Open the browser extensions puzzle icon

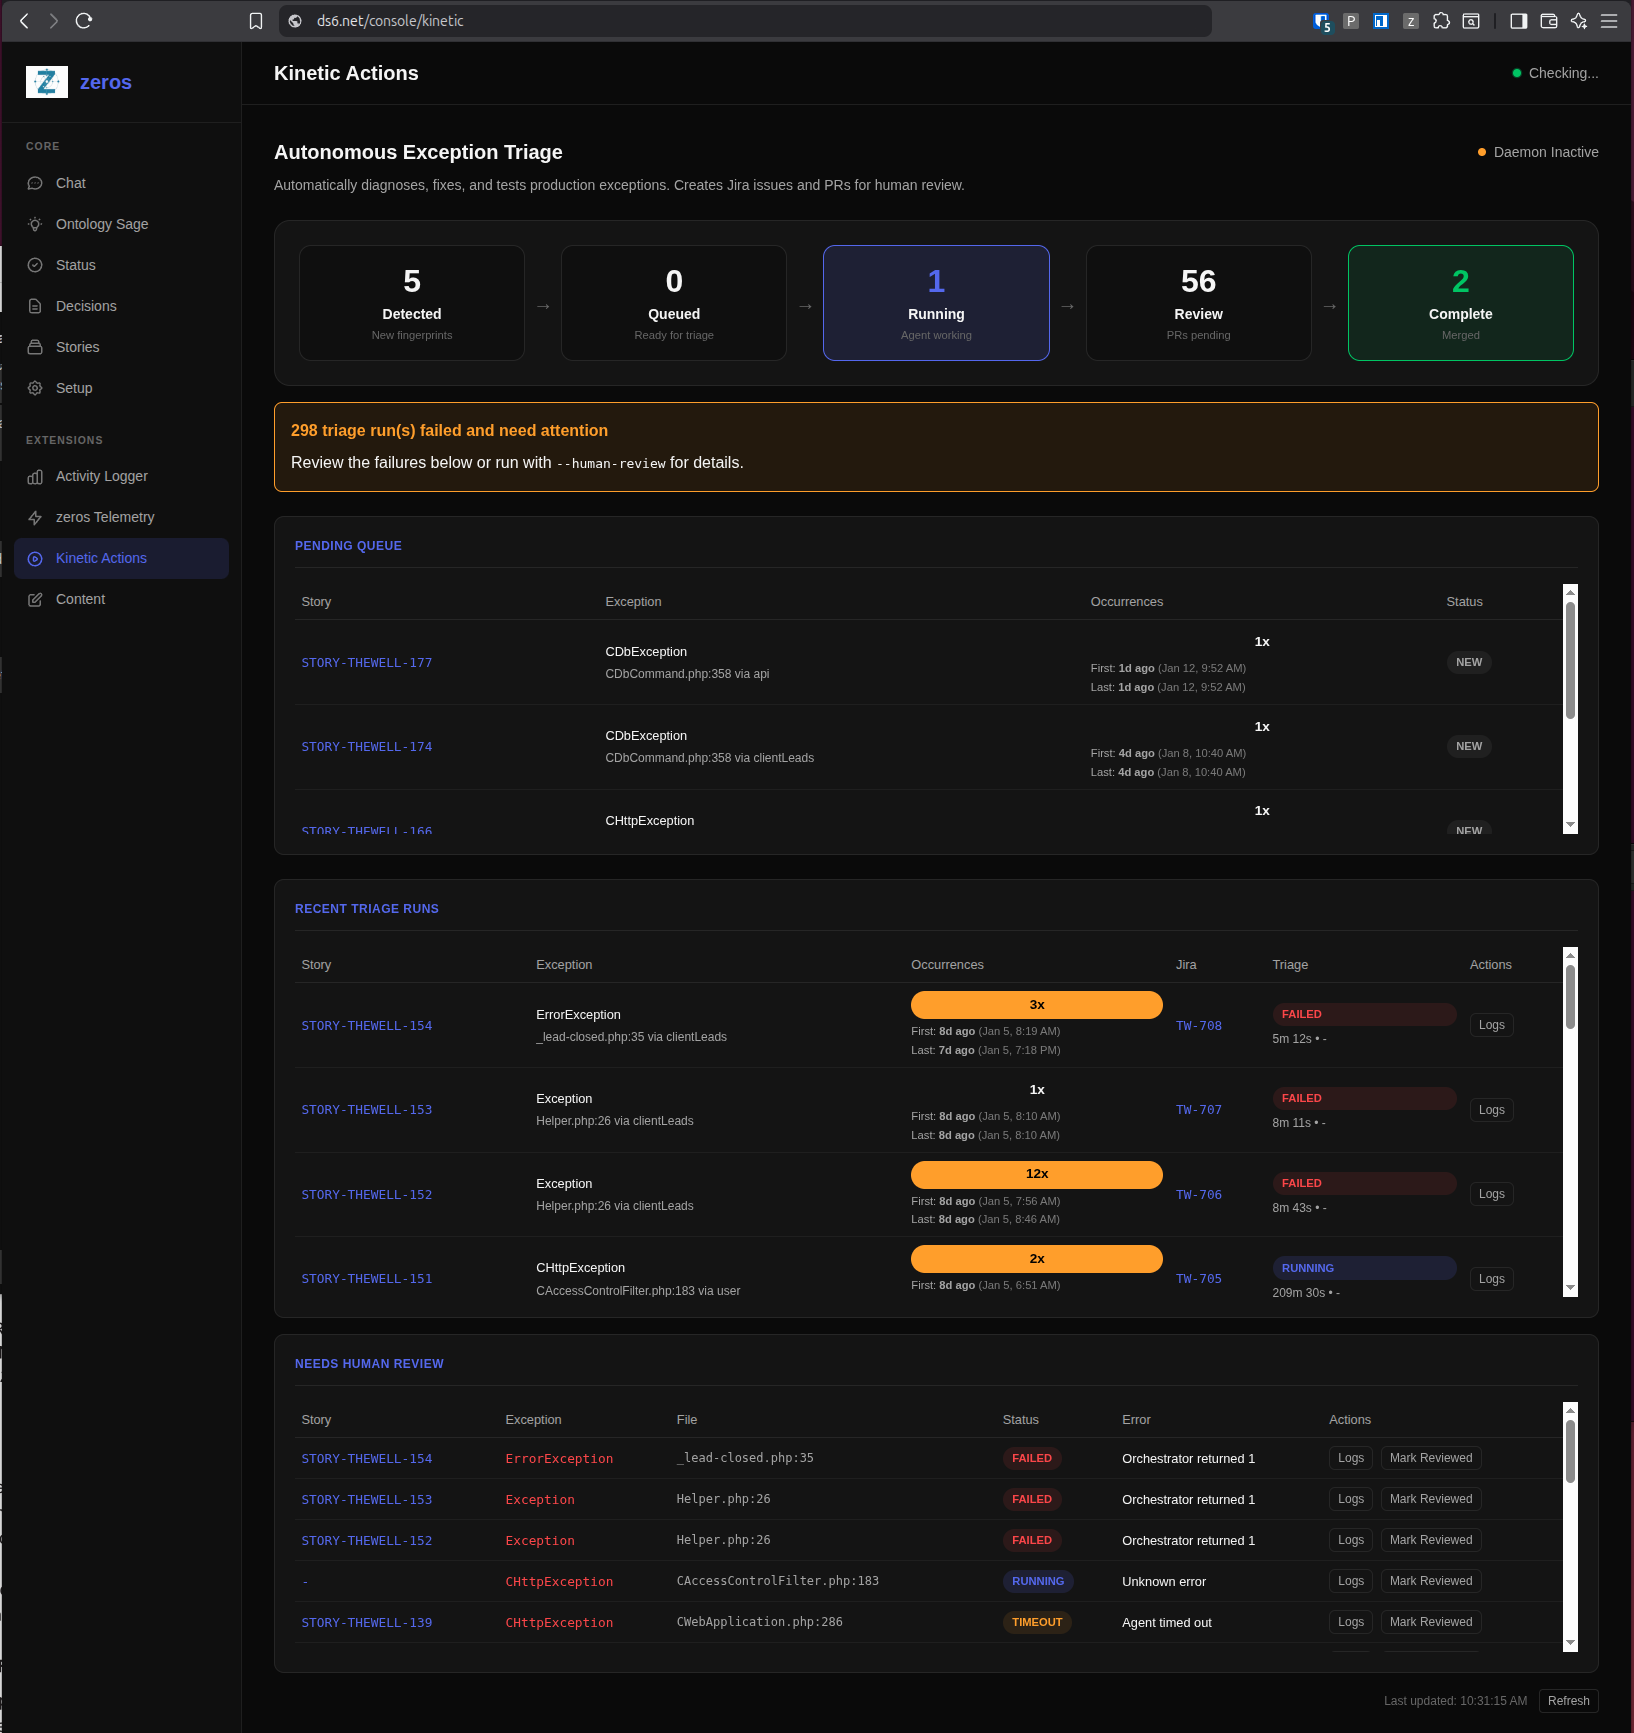pyautogui.click(x=1441, y=21)
